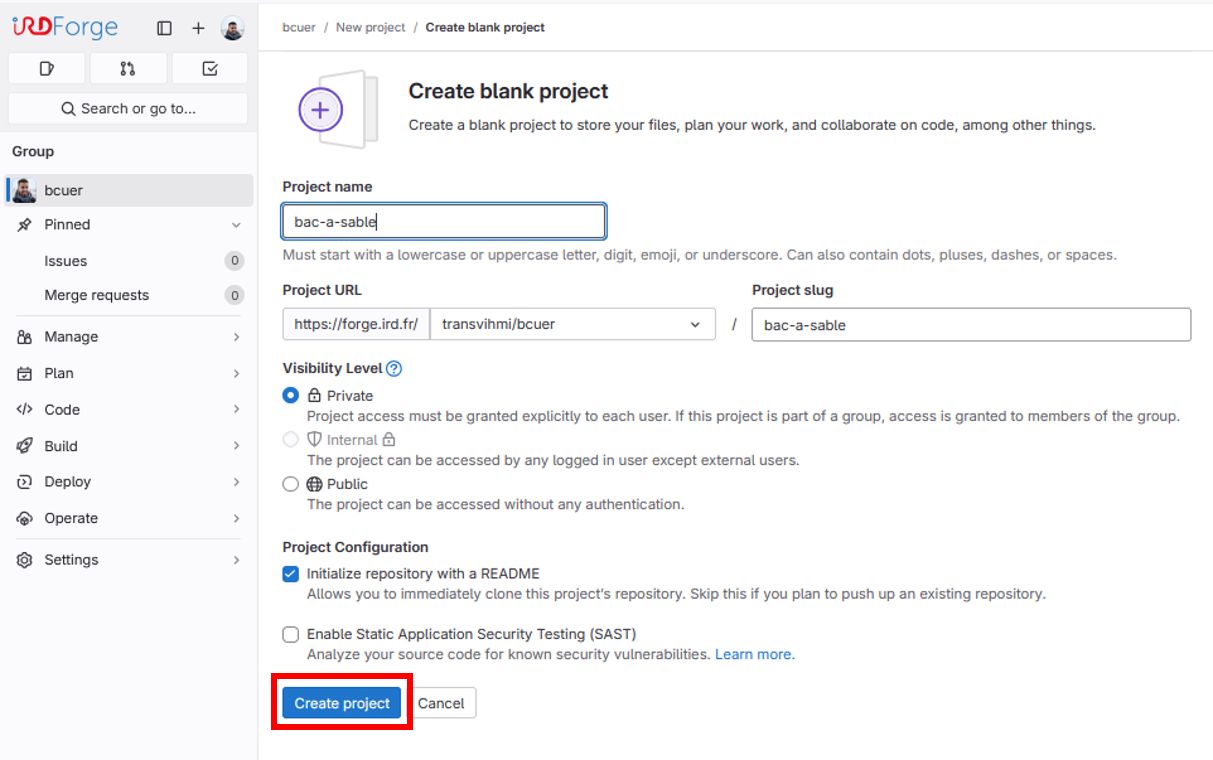Open the Code sidebar menu

130,409
